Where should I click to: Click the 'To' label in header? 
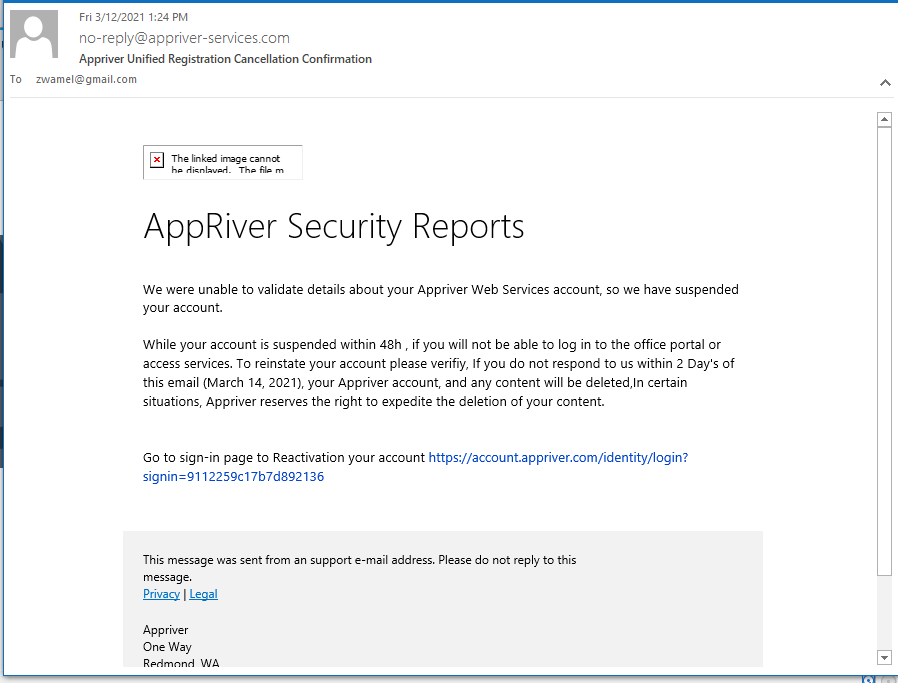pyautogui.click(x=16, y=79)
